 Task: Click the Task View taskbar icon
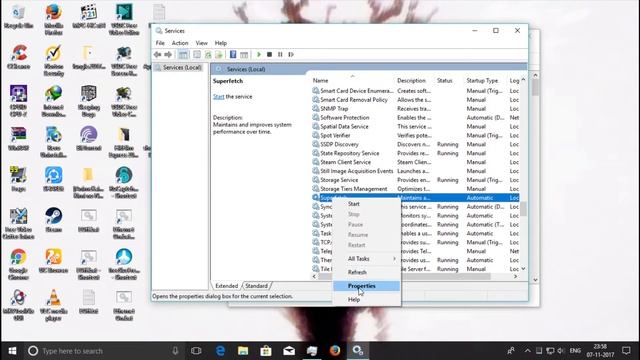pos(196,351)
